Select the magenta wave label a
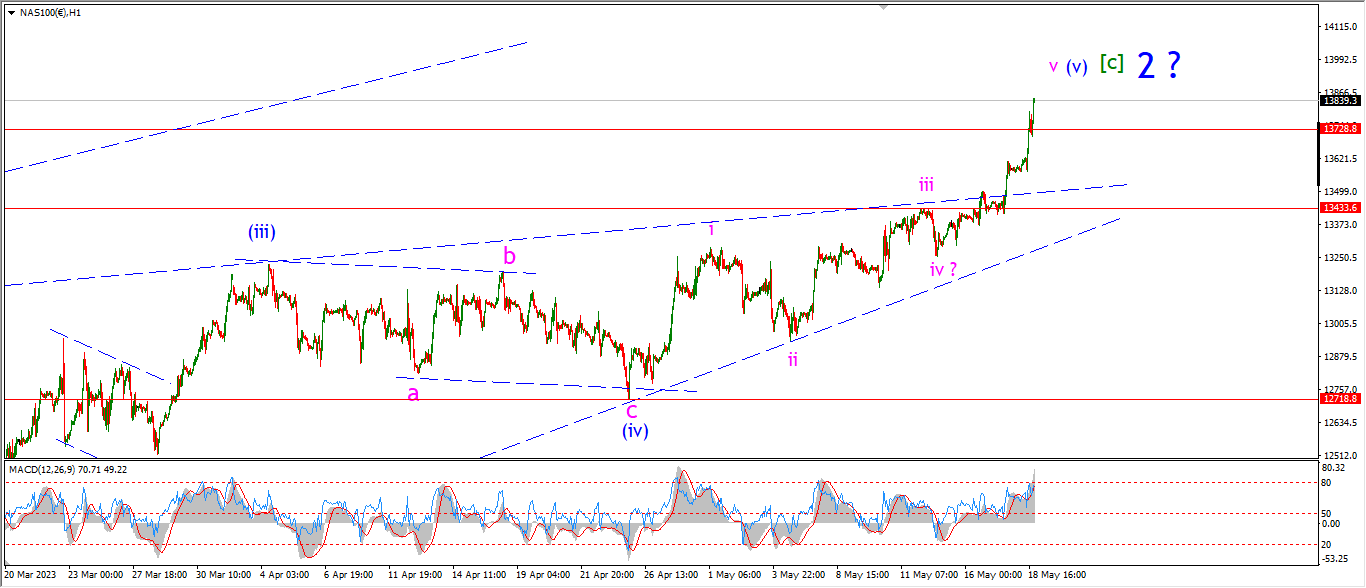The image size is (1366, 588). (x=412, y=394)
